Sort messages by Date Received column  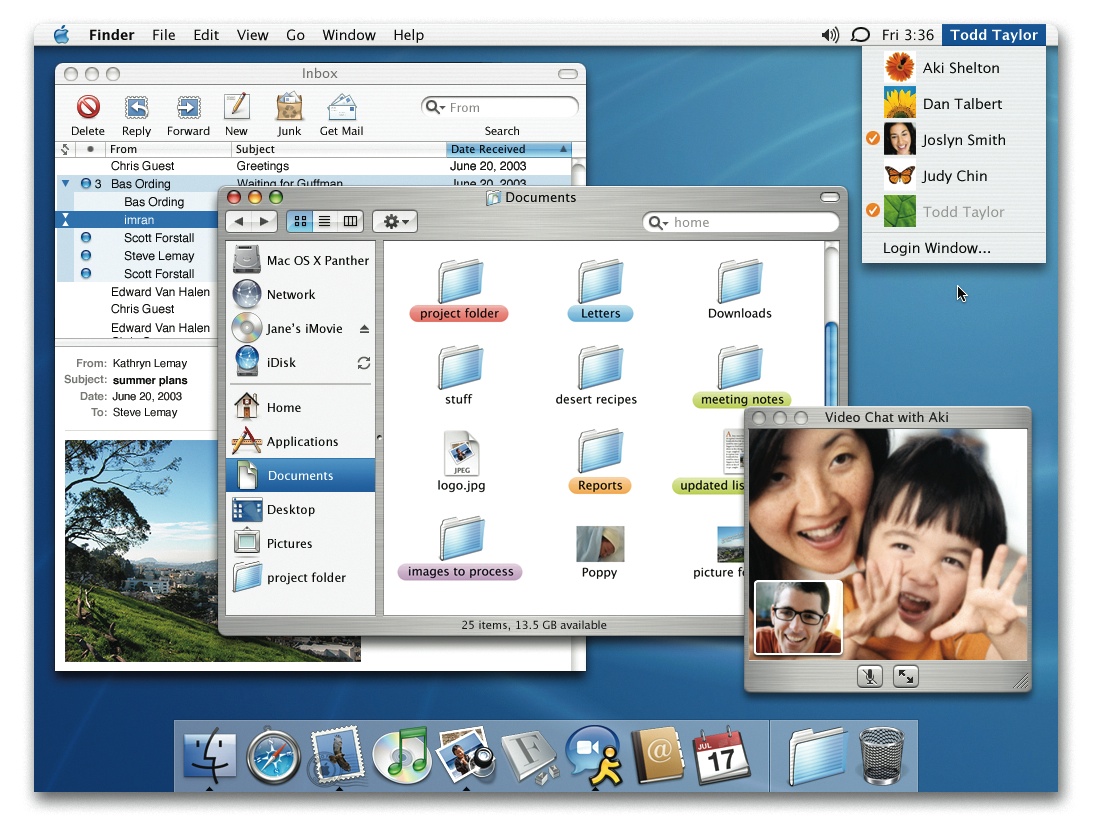[x=508, y=149]
